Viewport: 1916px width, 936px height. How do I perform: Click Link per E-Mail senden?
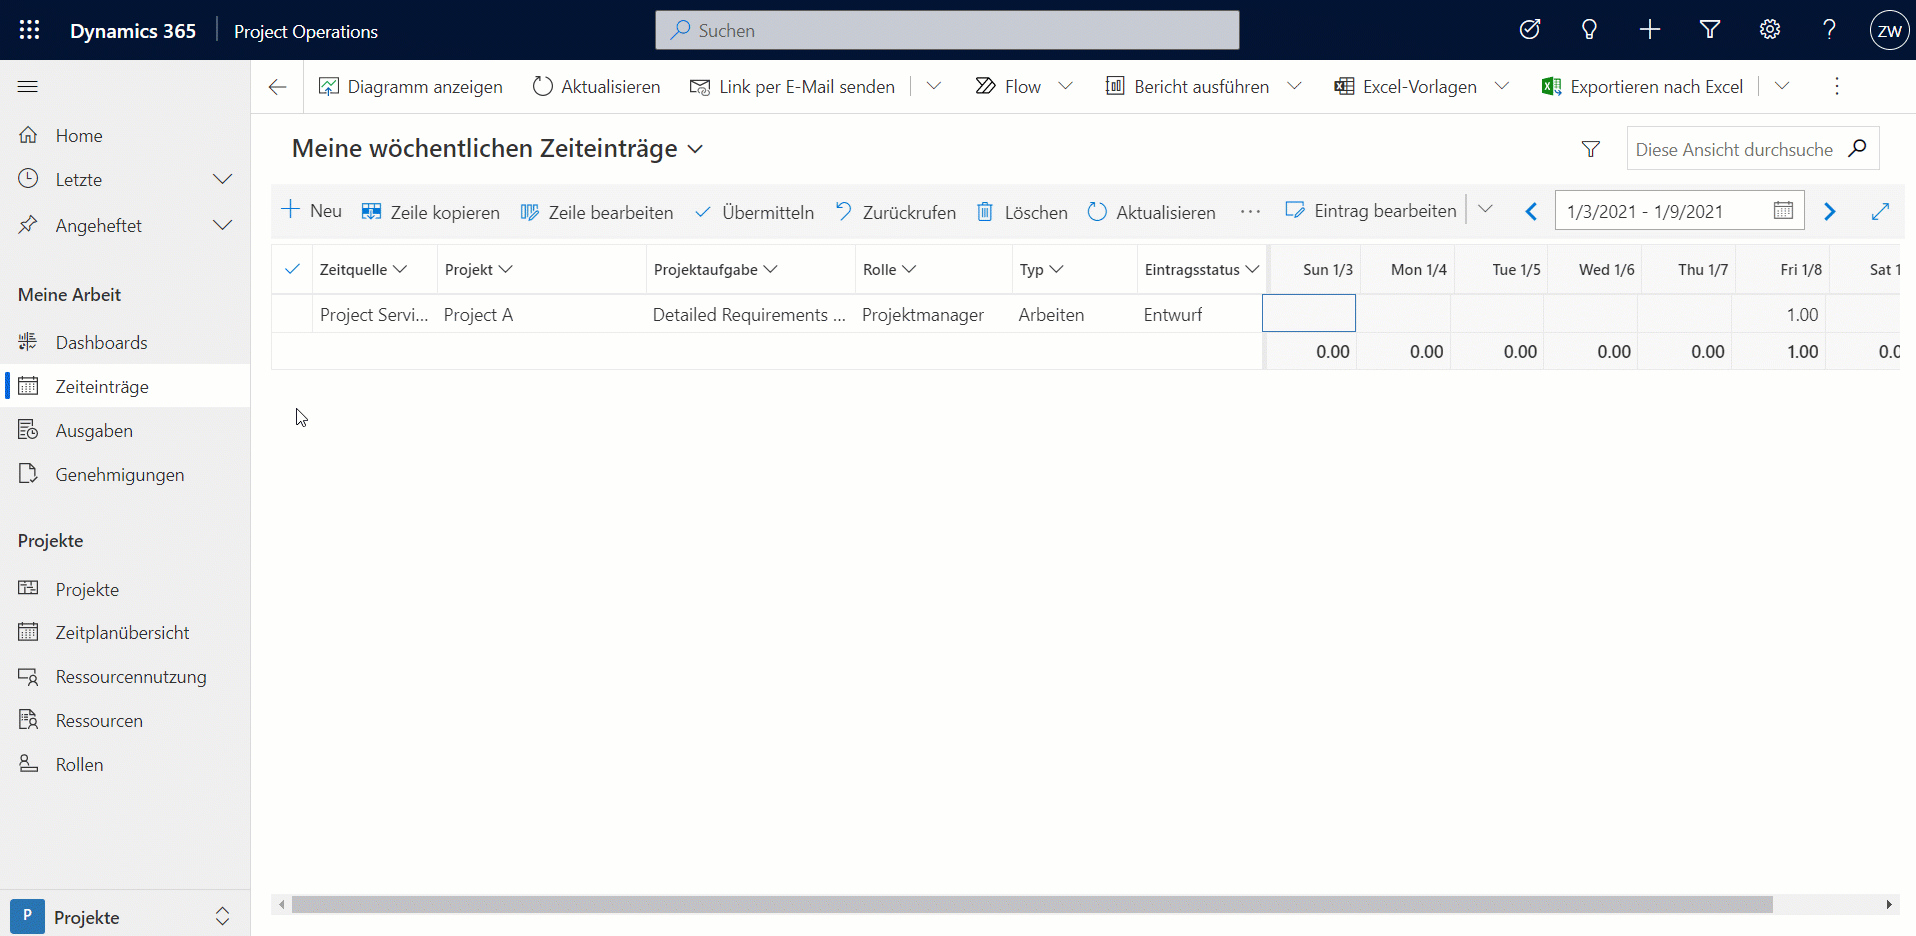pos(793,87)
